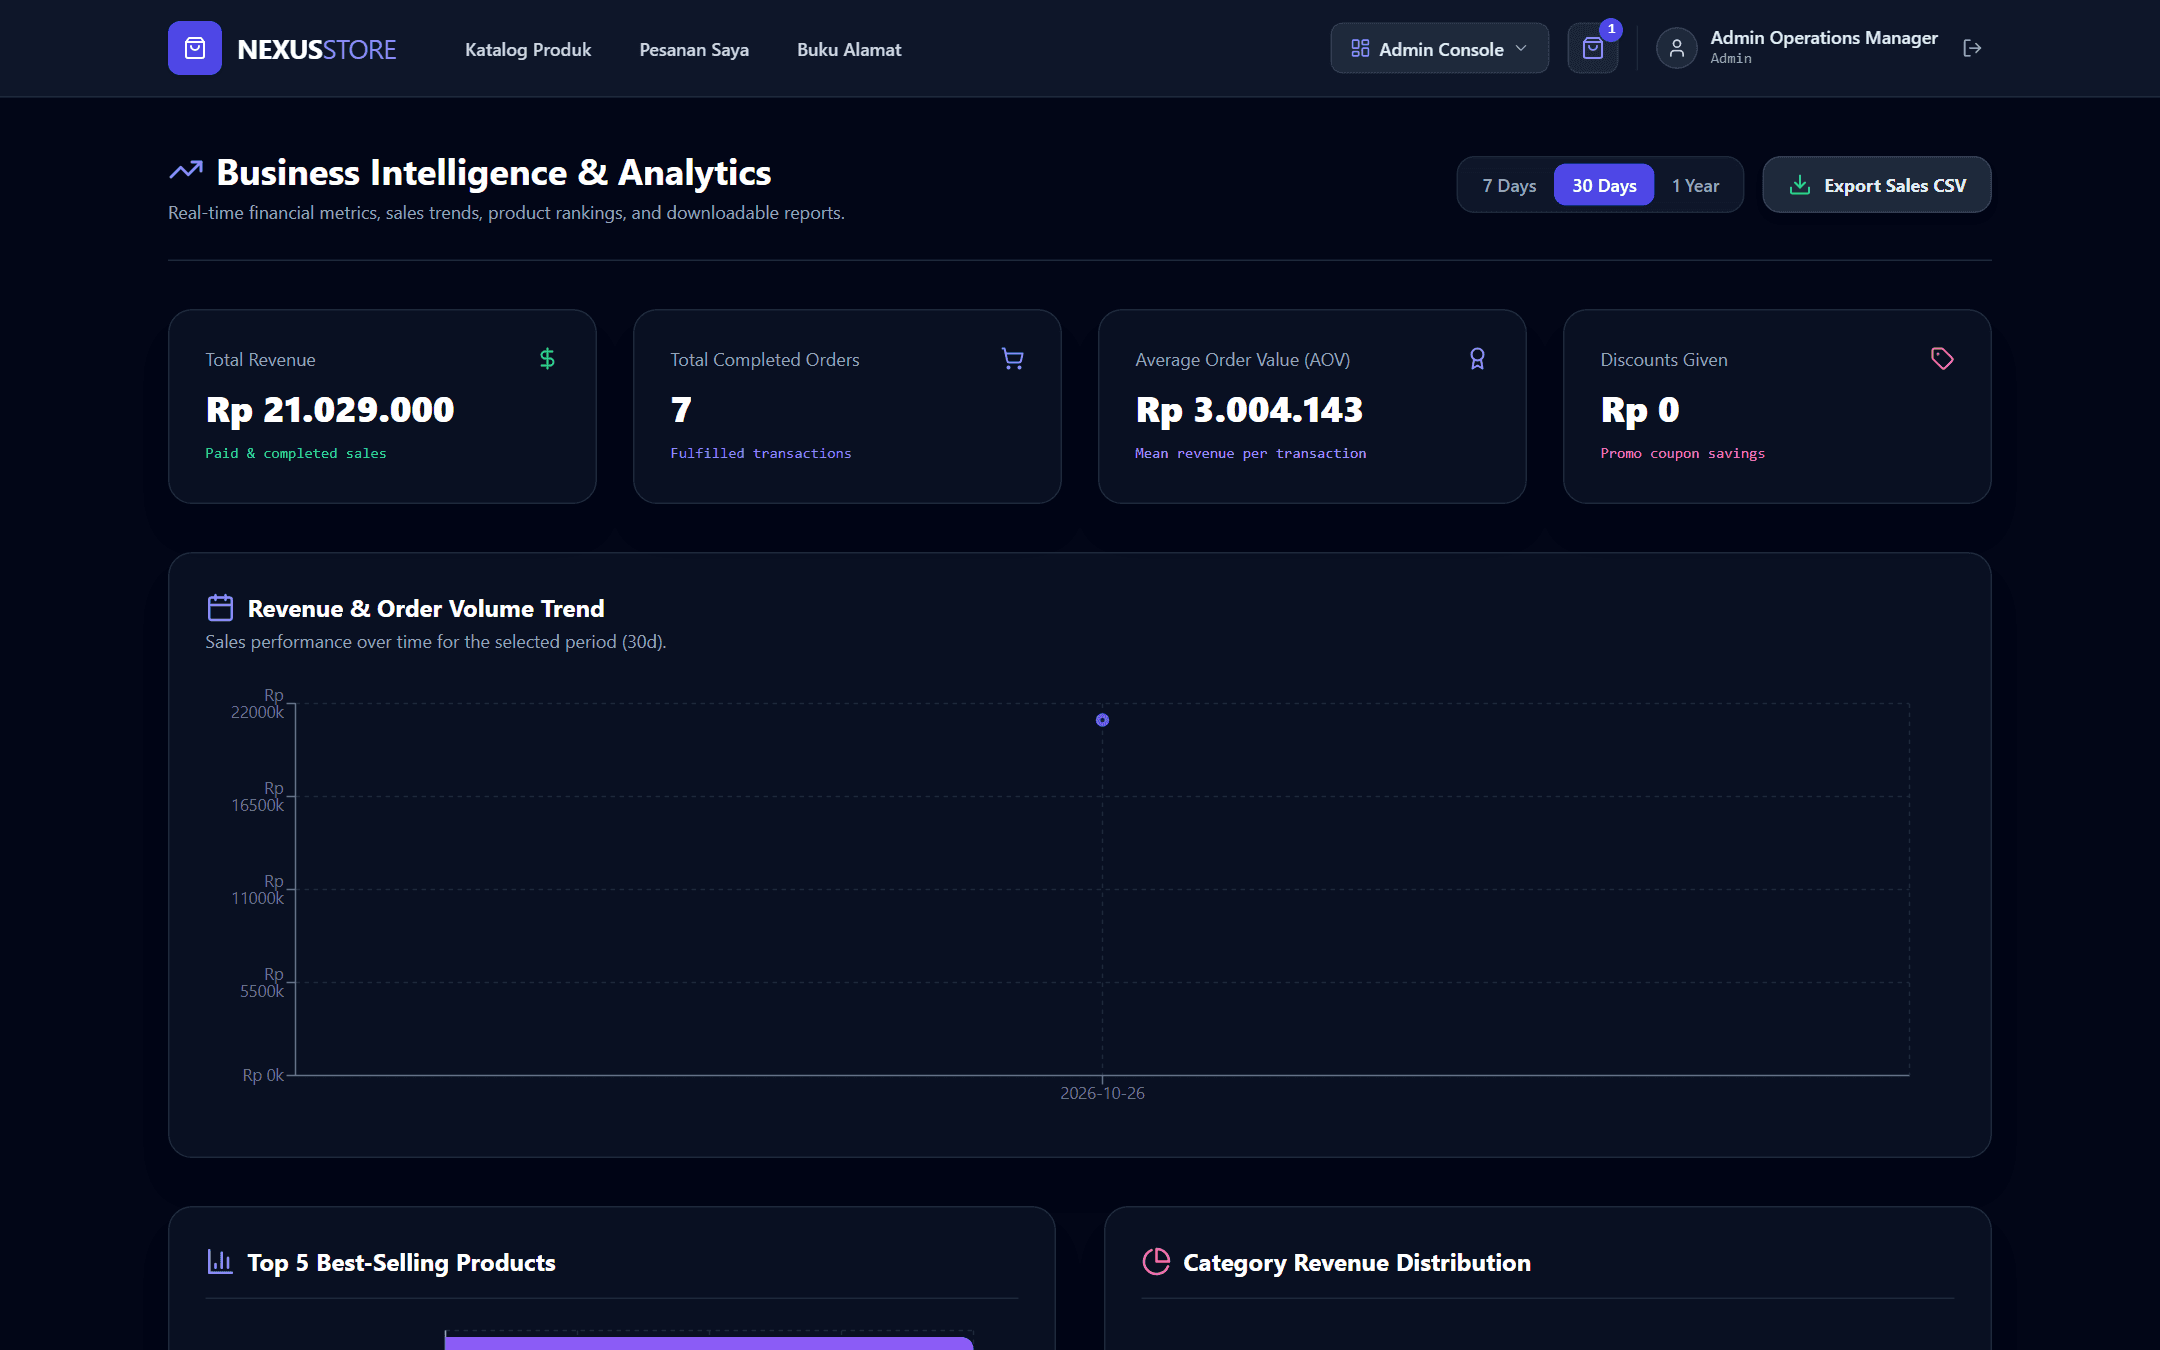Open the shopping cart with 1 item
The height and width of the screenshot is (1350, 2160).
pyautogui.click(x=1593, y=48)
